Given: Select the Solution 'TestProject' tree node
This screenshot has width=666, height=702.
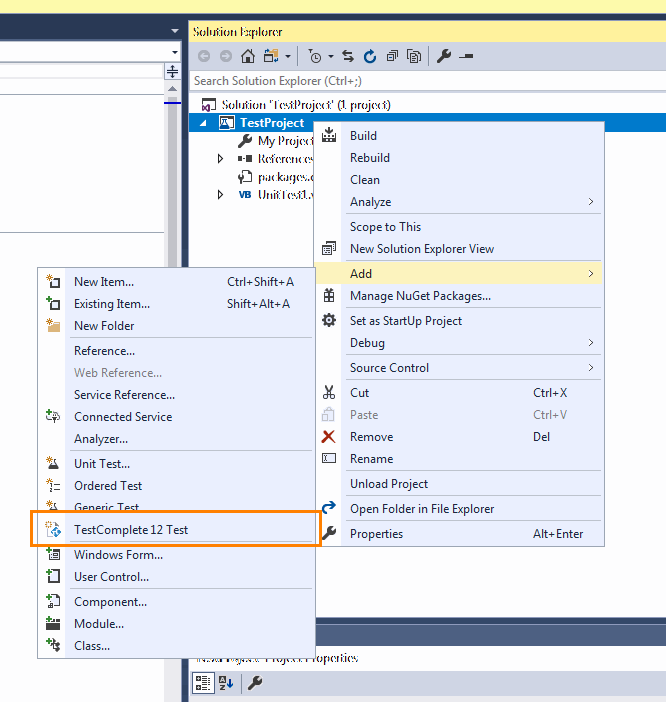Looking at the screenshot, I should pos(305,105).
